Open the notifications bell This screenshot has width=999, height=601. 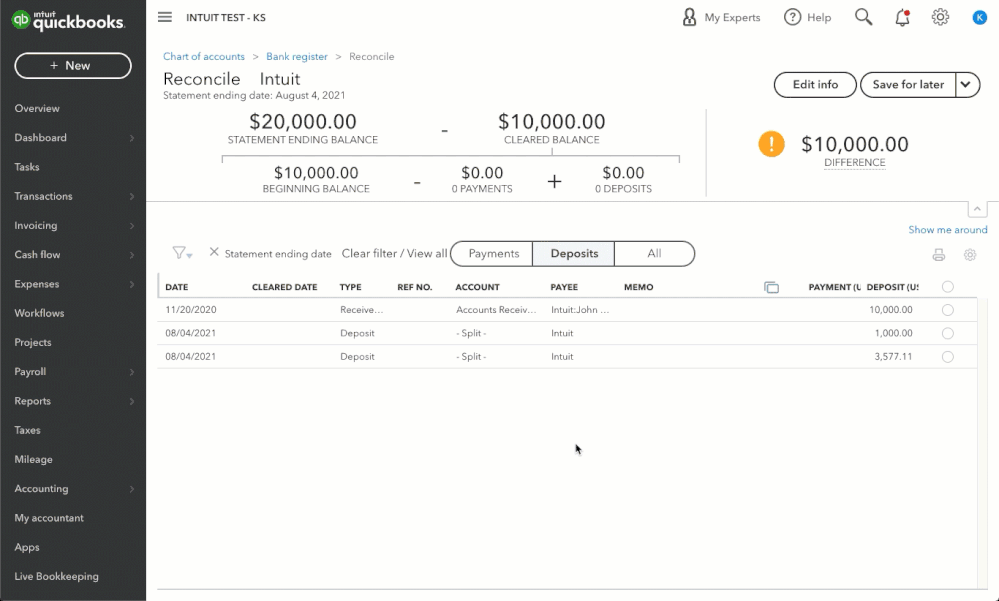tap(903, 17)
